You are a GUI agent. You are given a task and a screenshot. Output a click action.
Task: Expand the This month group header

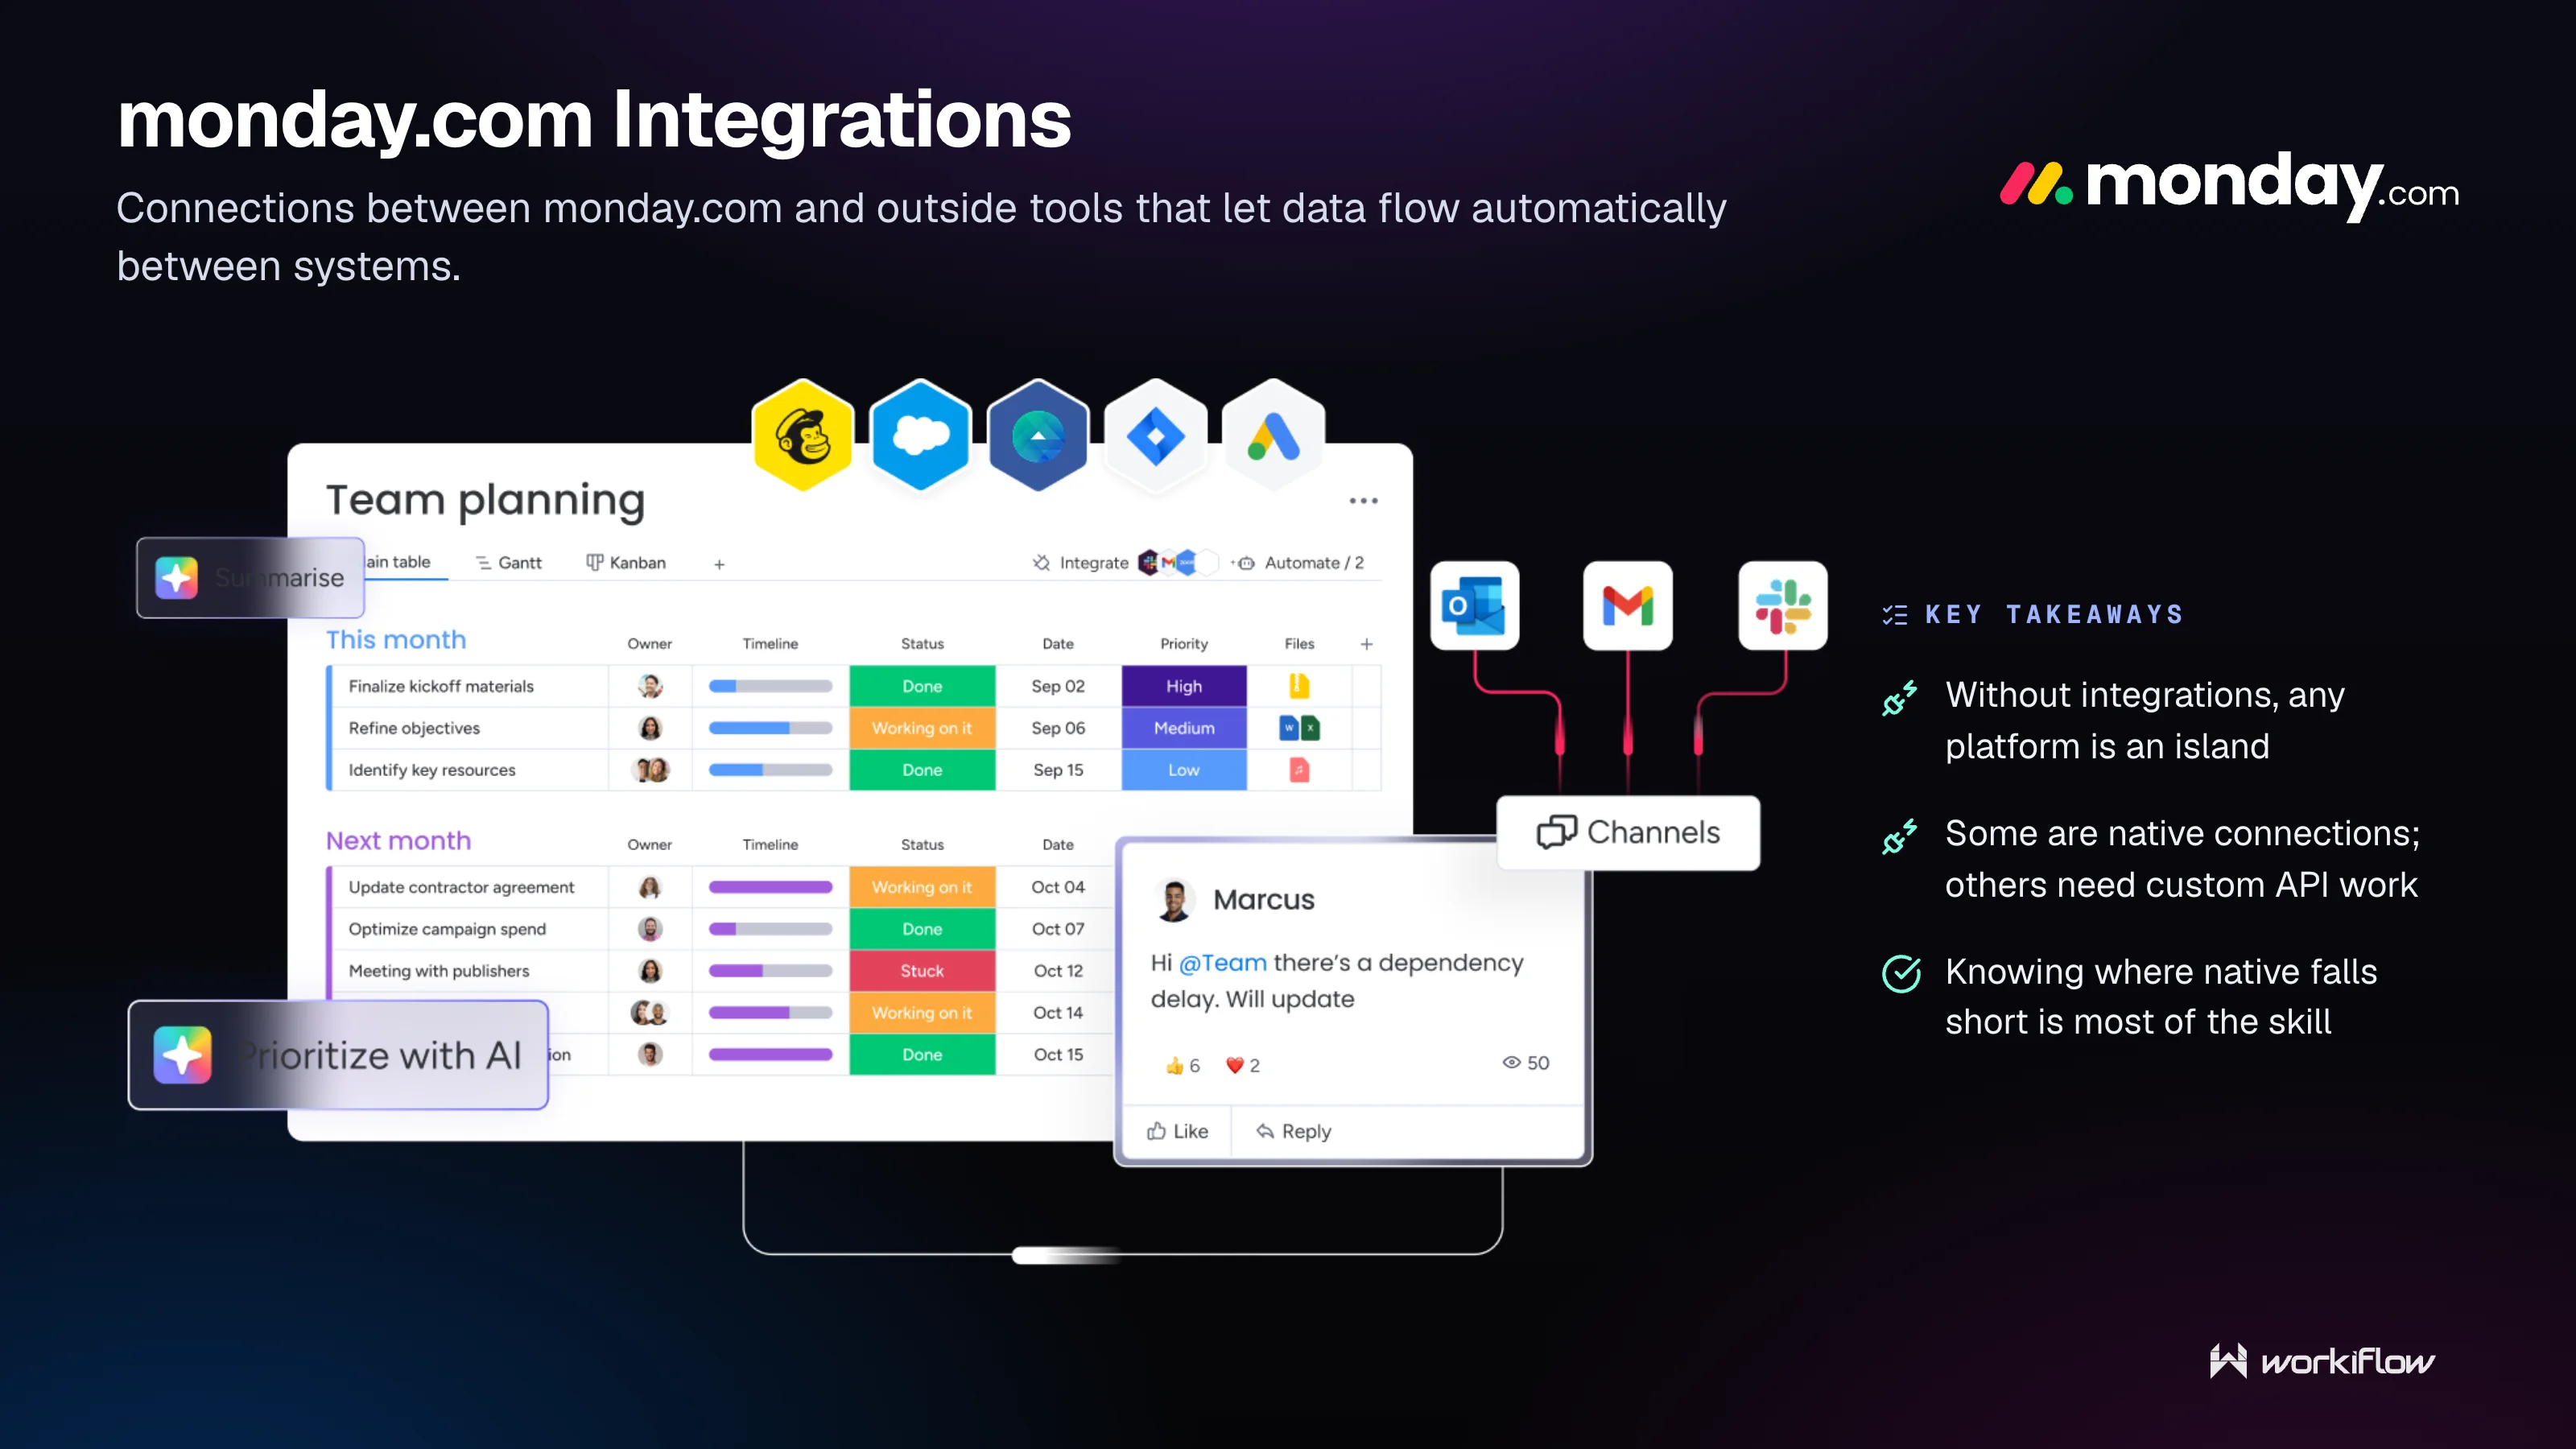point(396,640)
